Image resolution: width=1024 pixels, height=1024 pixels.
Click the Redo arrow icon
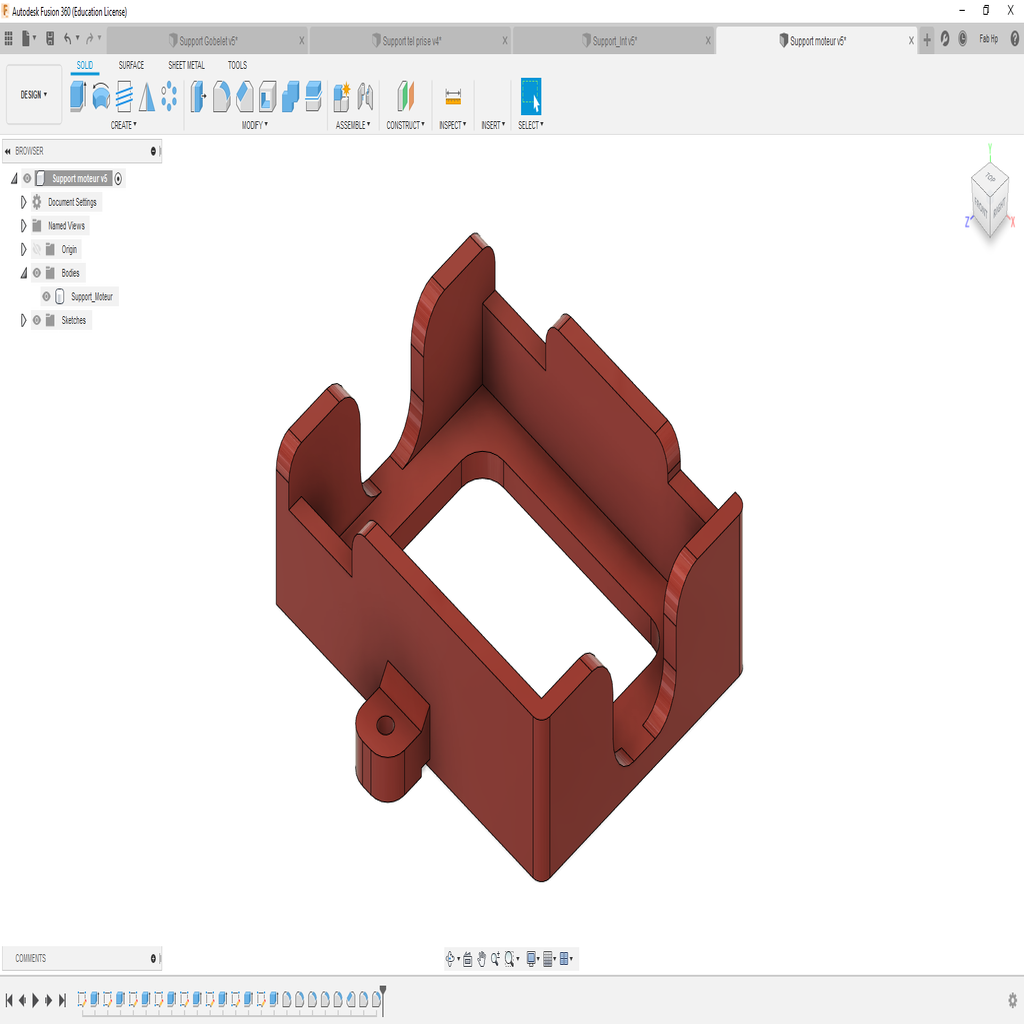click(x=90, y=39)
